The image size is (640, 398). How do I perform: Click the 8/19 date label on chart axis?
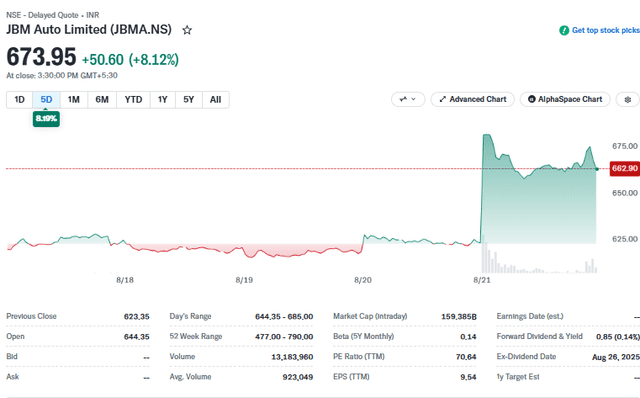[244, 280]
